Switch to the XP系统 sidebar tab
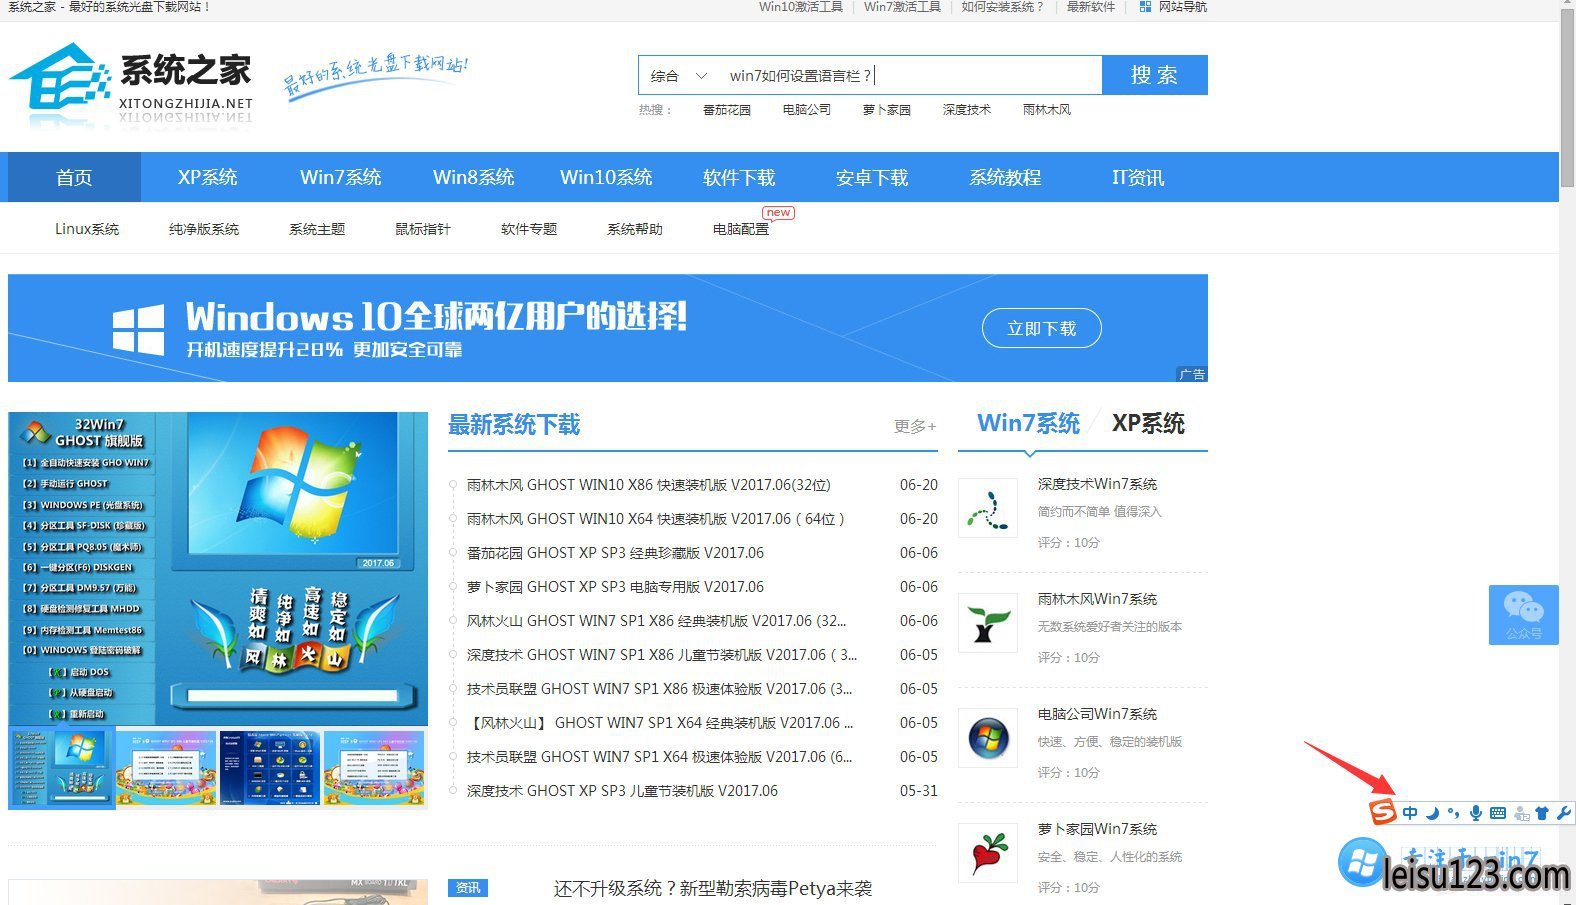1576x905 pixels. click(x=1148, y=423)
